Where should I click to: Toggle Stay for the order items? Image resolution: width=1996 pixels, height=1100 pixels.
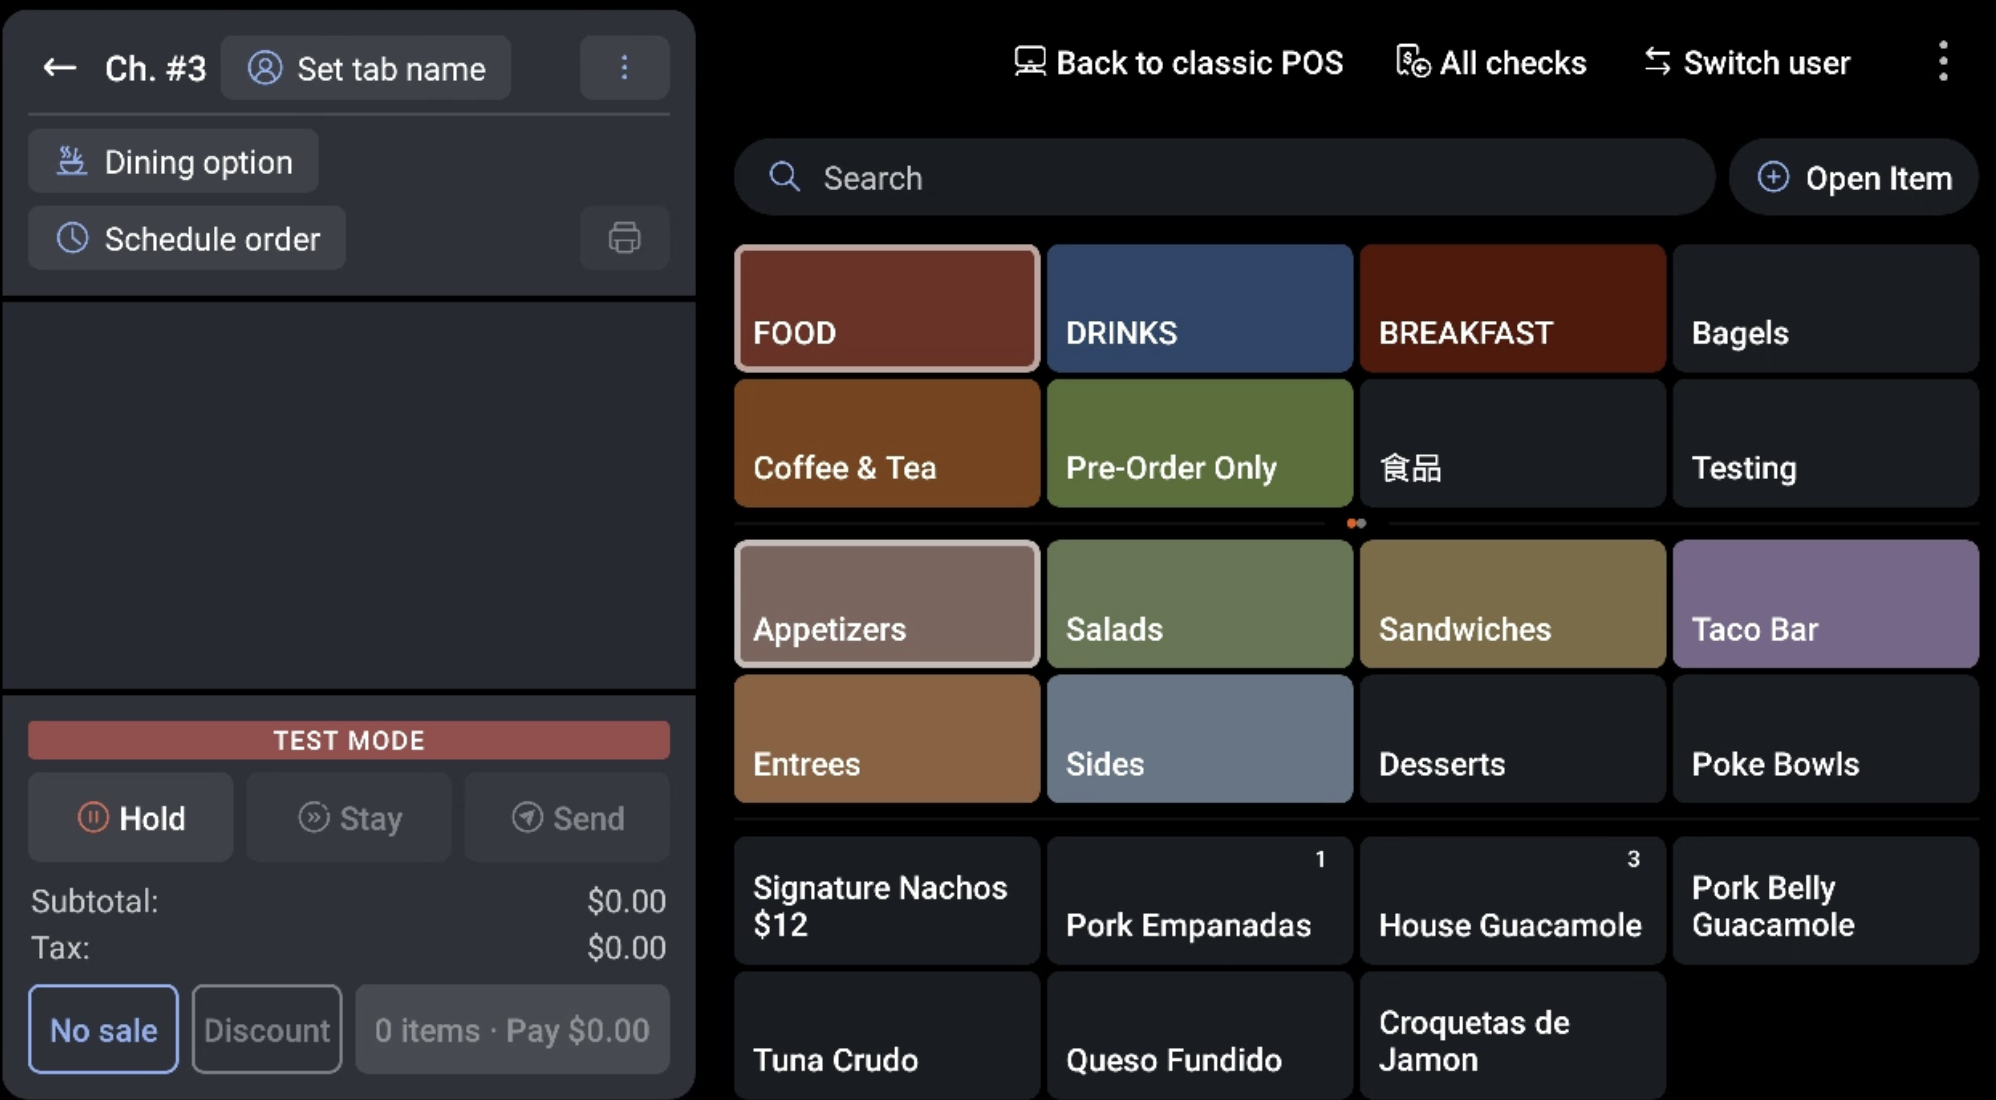(348, 817)
